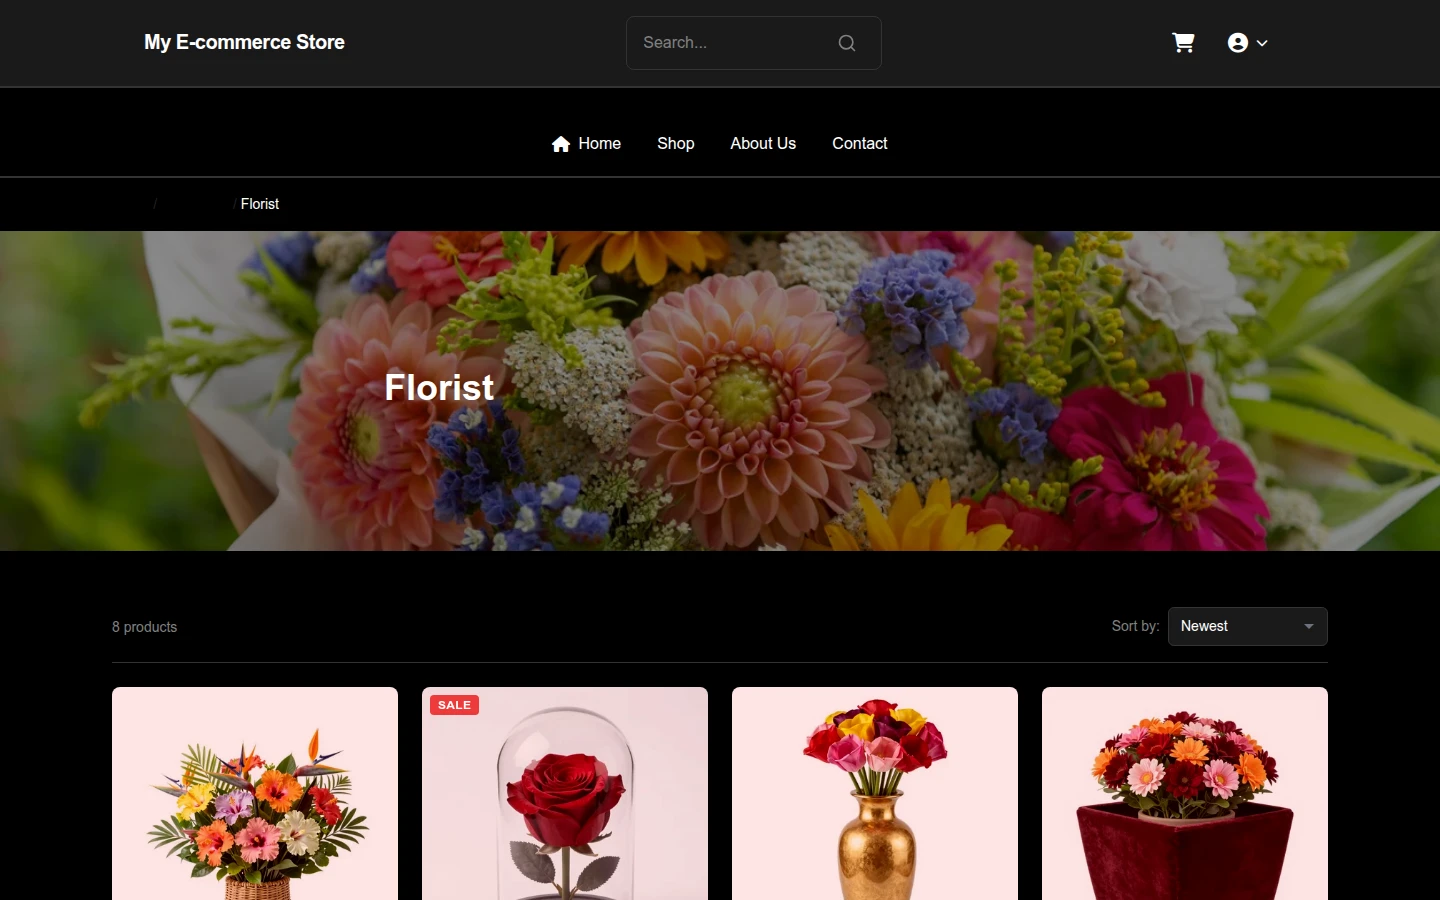Open the Shop menu item
Image resolution: width=1440 pixels, height=900 pixels.
pos(676,144)
